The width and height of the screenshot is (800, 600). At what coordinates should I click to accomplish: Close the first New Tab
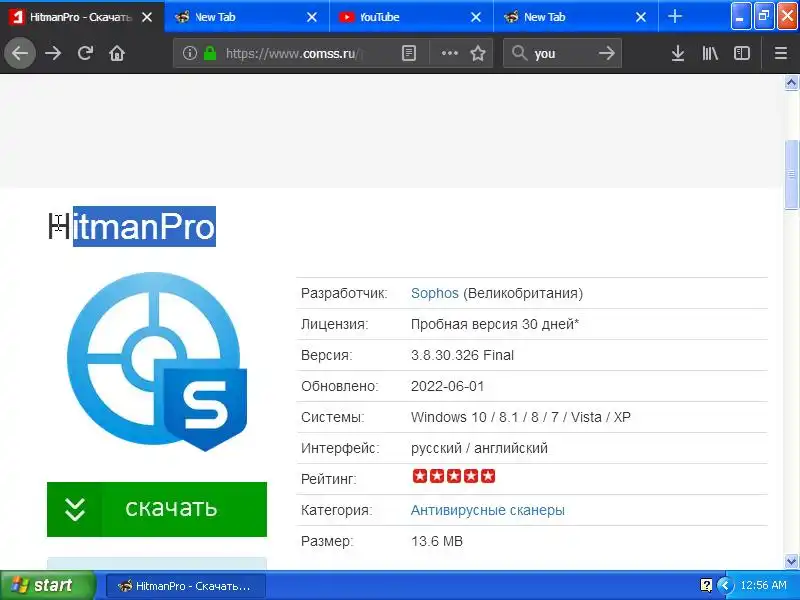tap(312, 17)
